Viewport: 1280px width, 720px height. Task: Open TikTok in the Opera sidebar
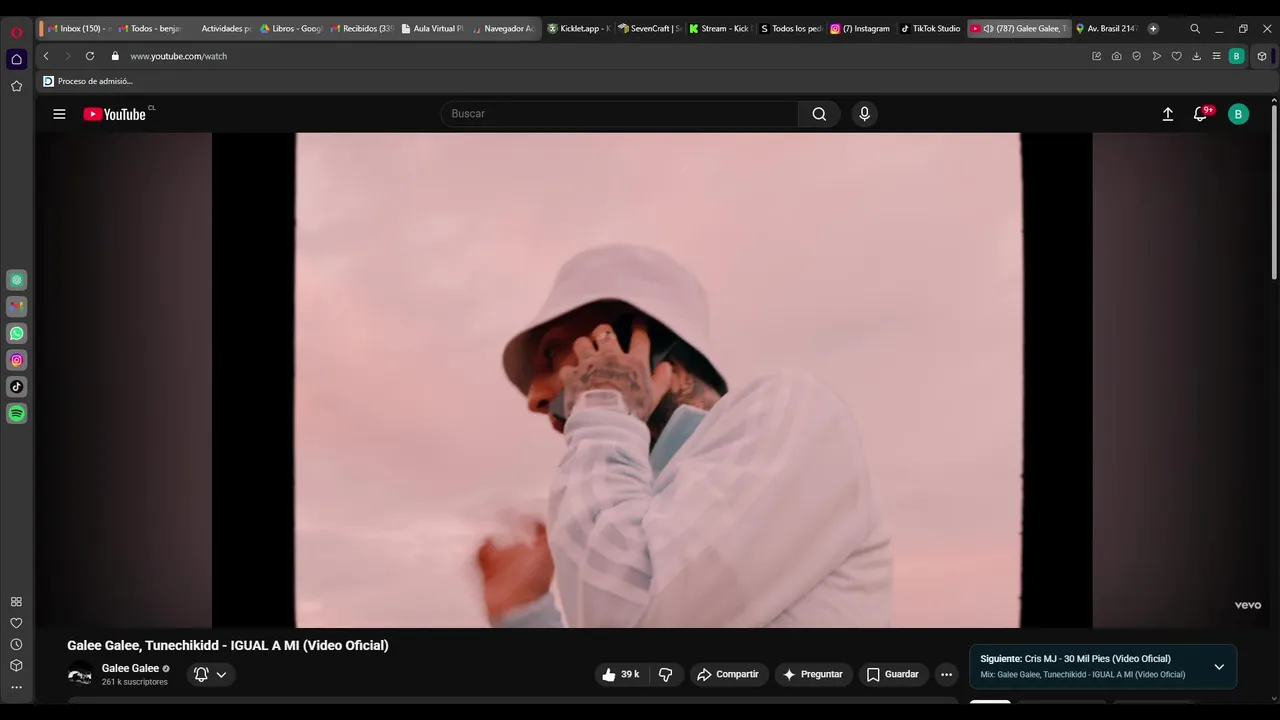point(17,386)
